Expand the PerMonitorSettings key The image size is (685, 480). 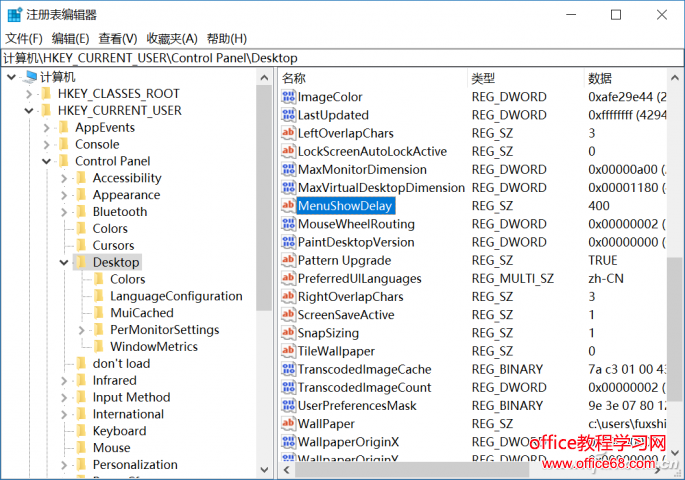tap(81, 330)
